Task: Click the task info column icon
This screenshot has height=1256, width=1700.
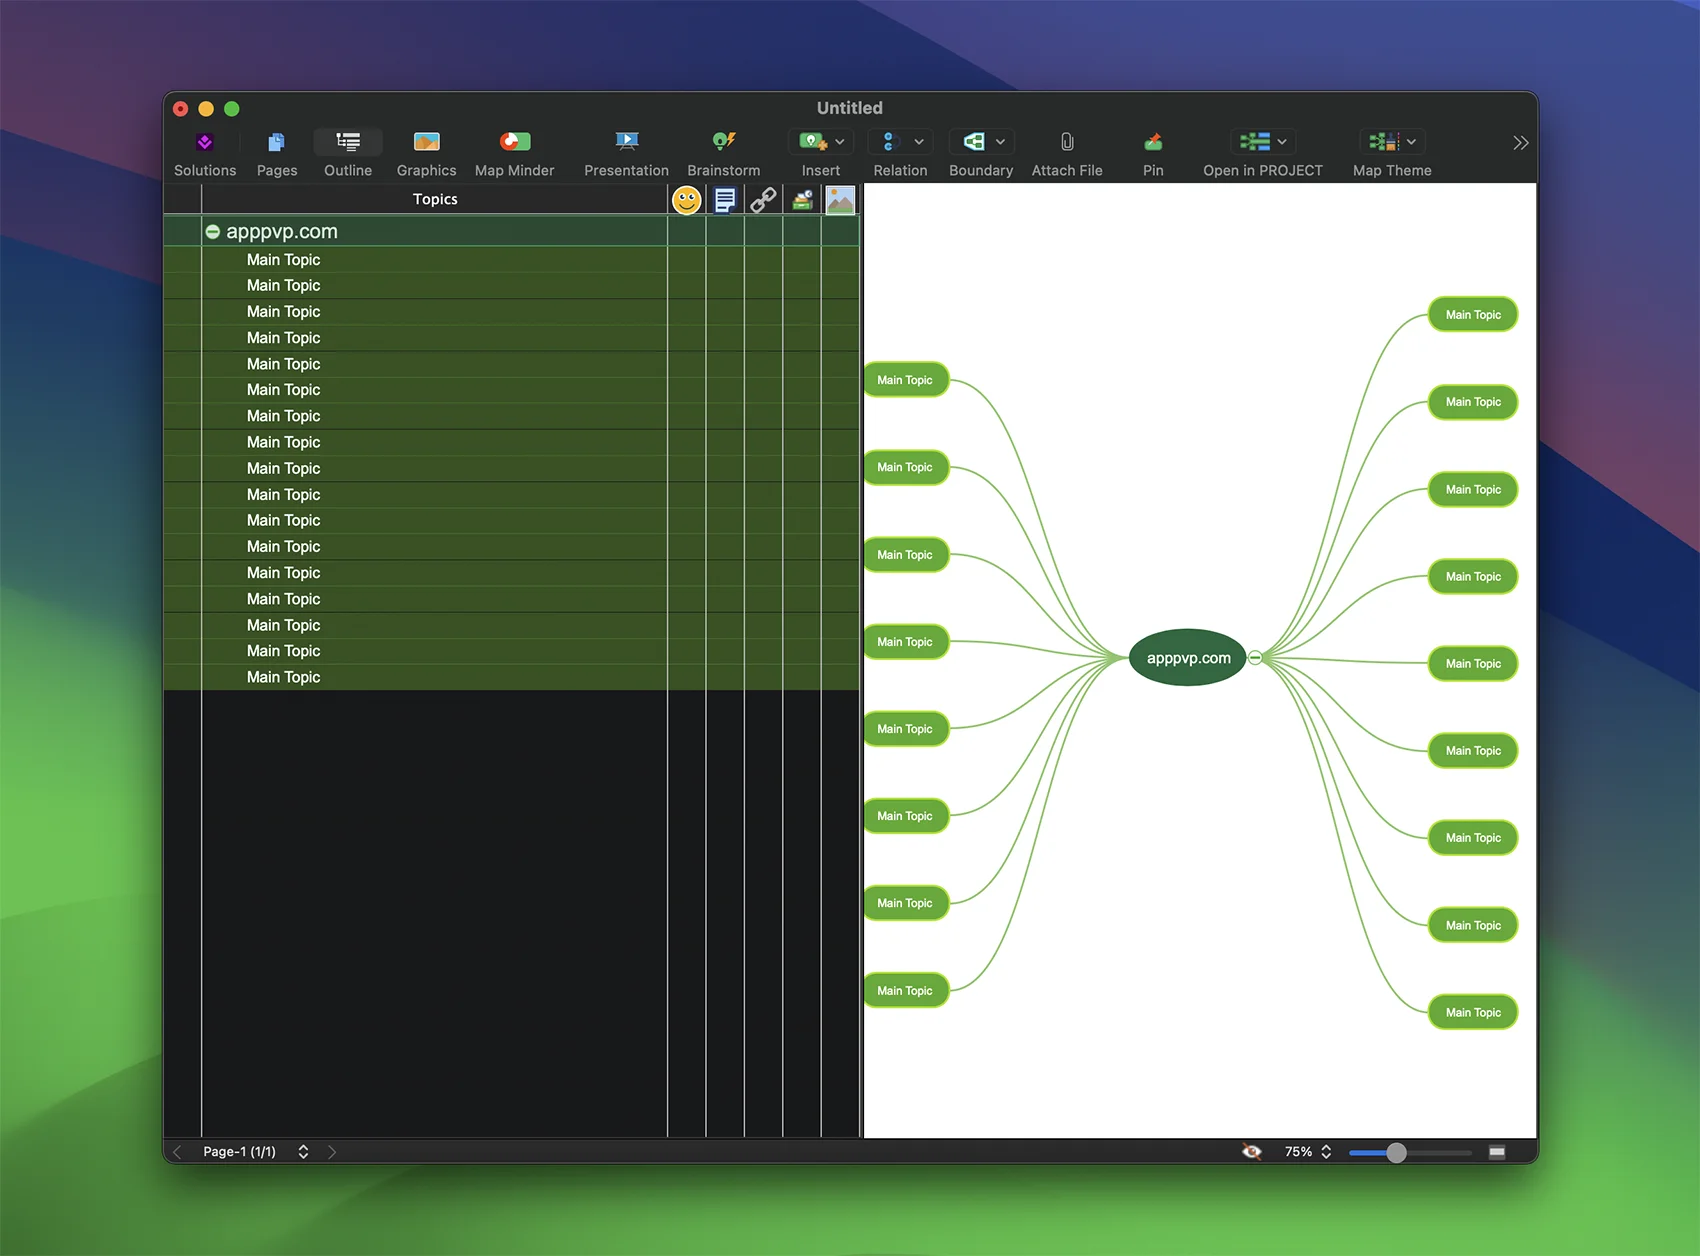Action: pyautogui.click(x=802, y=200)
